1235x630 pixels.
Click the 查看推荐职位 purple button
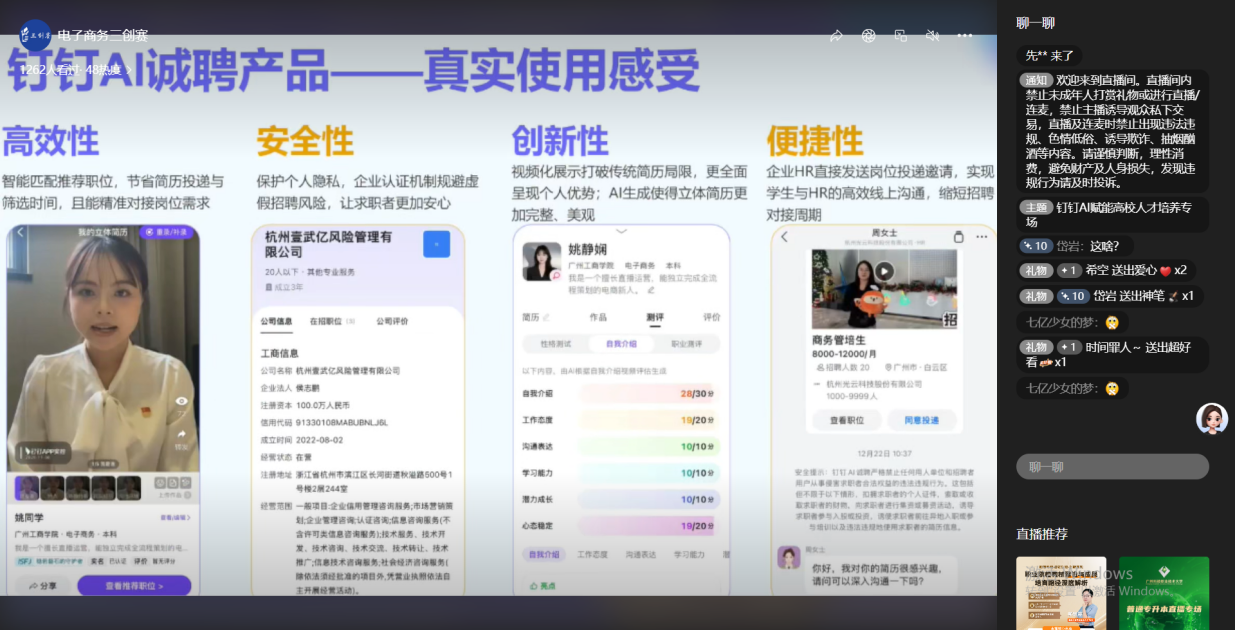pos(134,585)
